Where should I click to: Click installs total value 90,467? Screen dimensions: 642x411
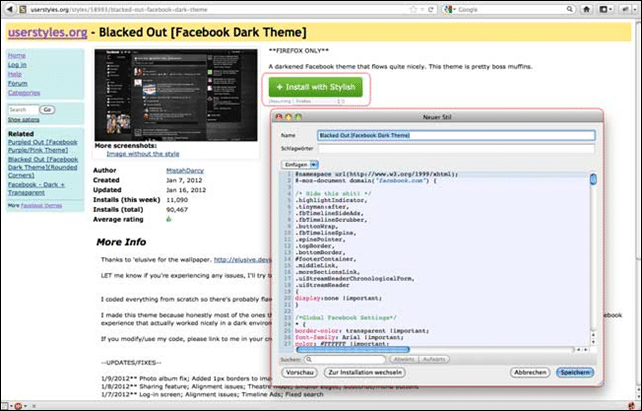(177, 210)
